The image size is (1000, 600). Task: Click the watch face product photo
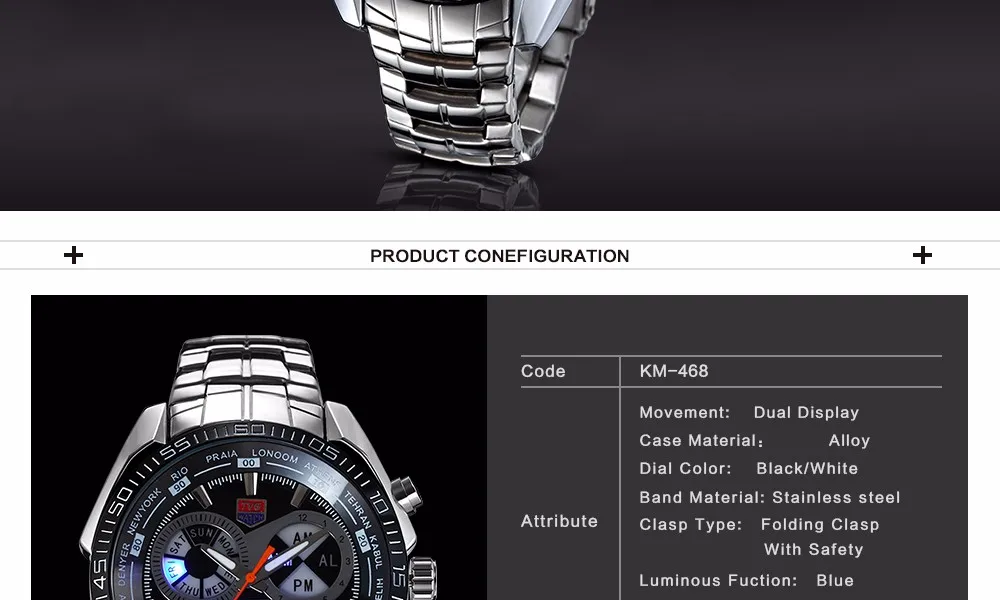[259, 448]
